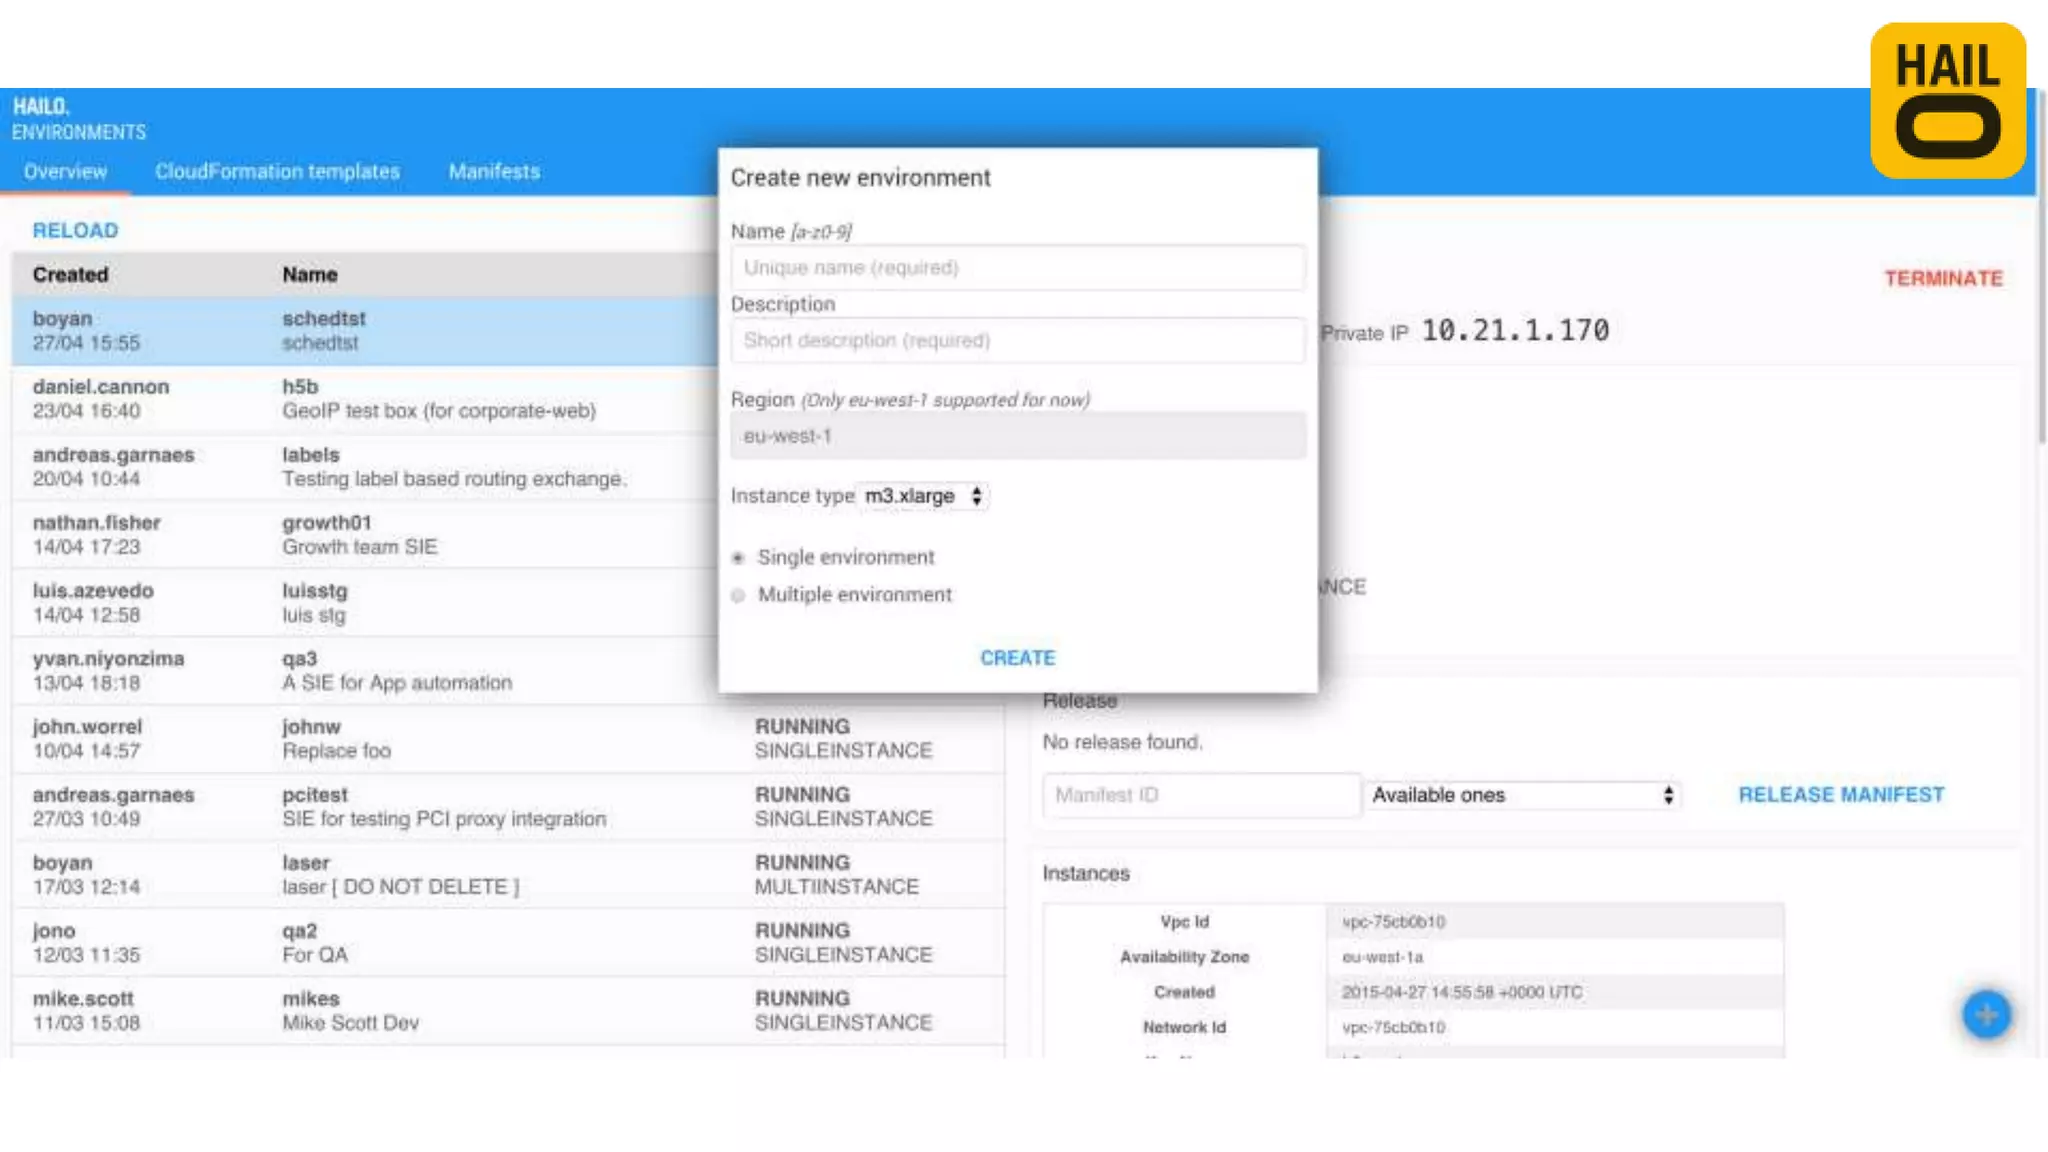This screenshot has height=1152, width=2048.
Task: Click the disabled eu-west-1 region field
Action: pos(1017,436)
